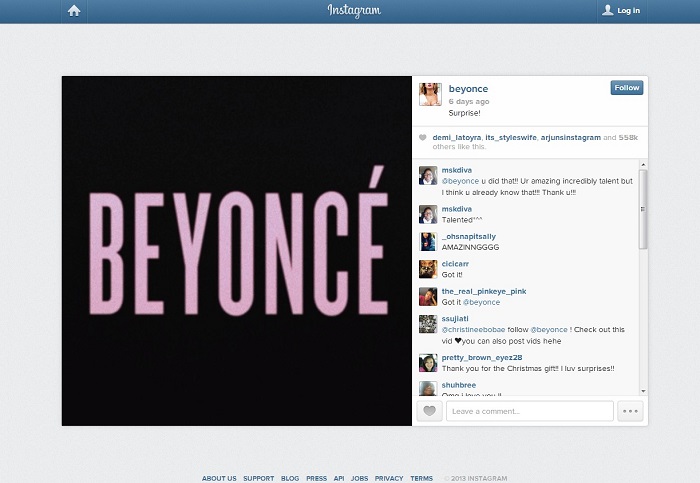Open the cicicarr username
Viewport: 700px width, 483px height.
tap(455, 264)
